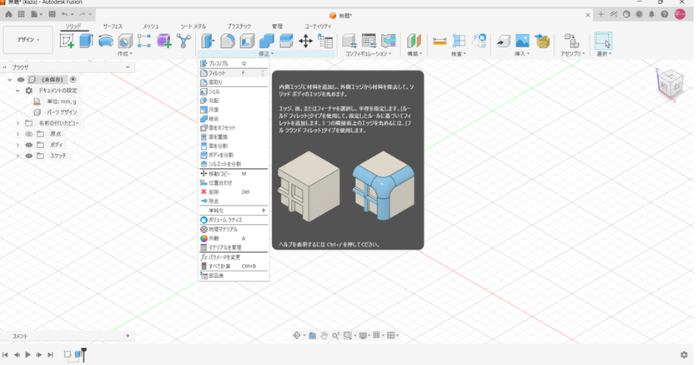Viewport: 698px width, 365px height.
Task: Toggle visibility eye of ボディ folder
Action: (29, 145)
